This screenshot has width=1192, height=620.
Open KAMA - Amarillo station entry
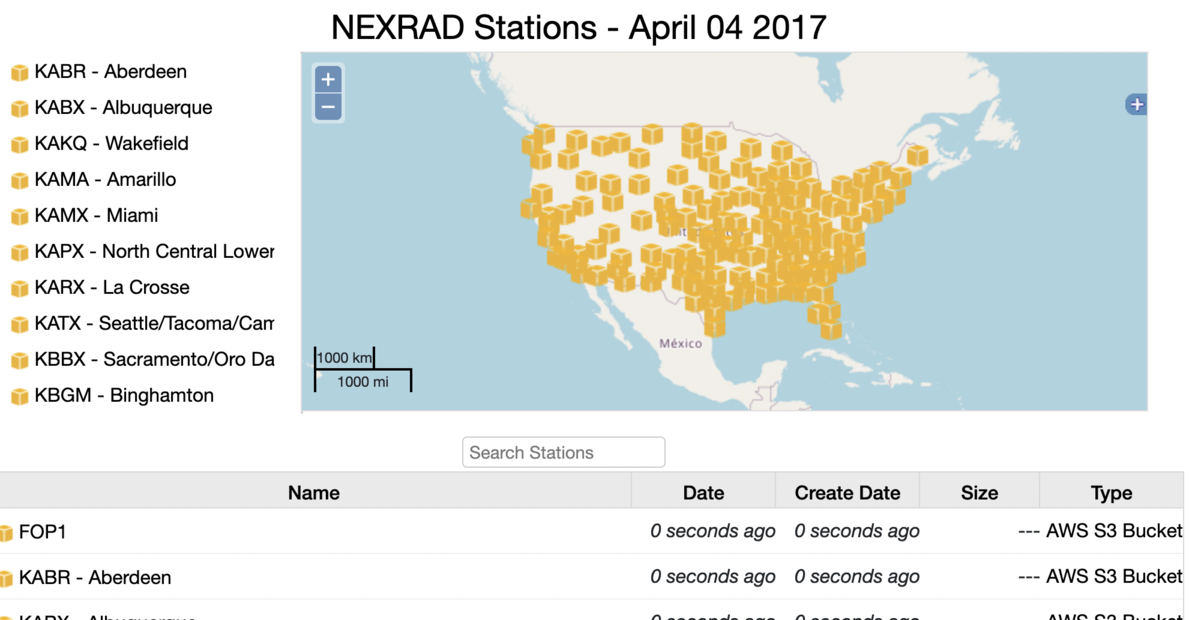pos(105,180)
